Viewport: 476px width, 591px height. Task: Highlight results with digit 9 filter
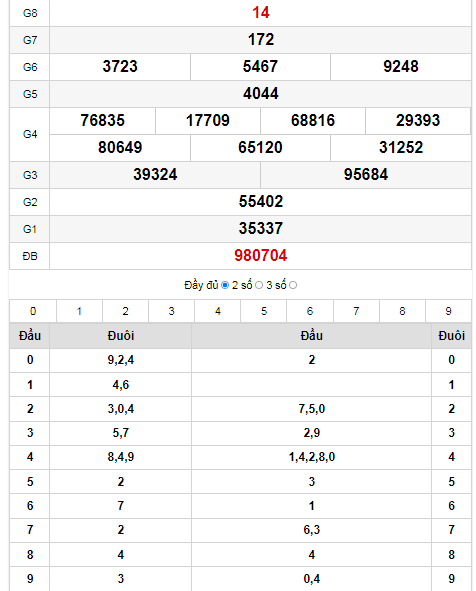(448, 311)
